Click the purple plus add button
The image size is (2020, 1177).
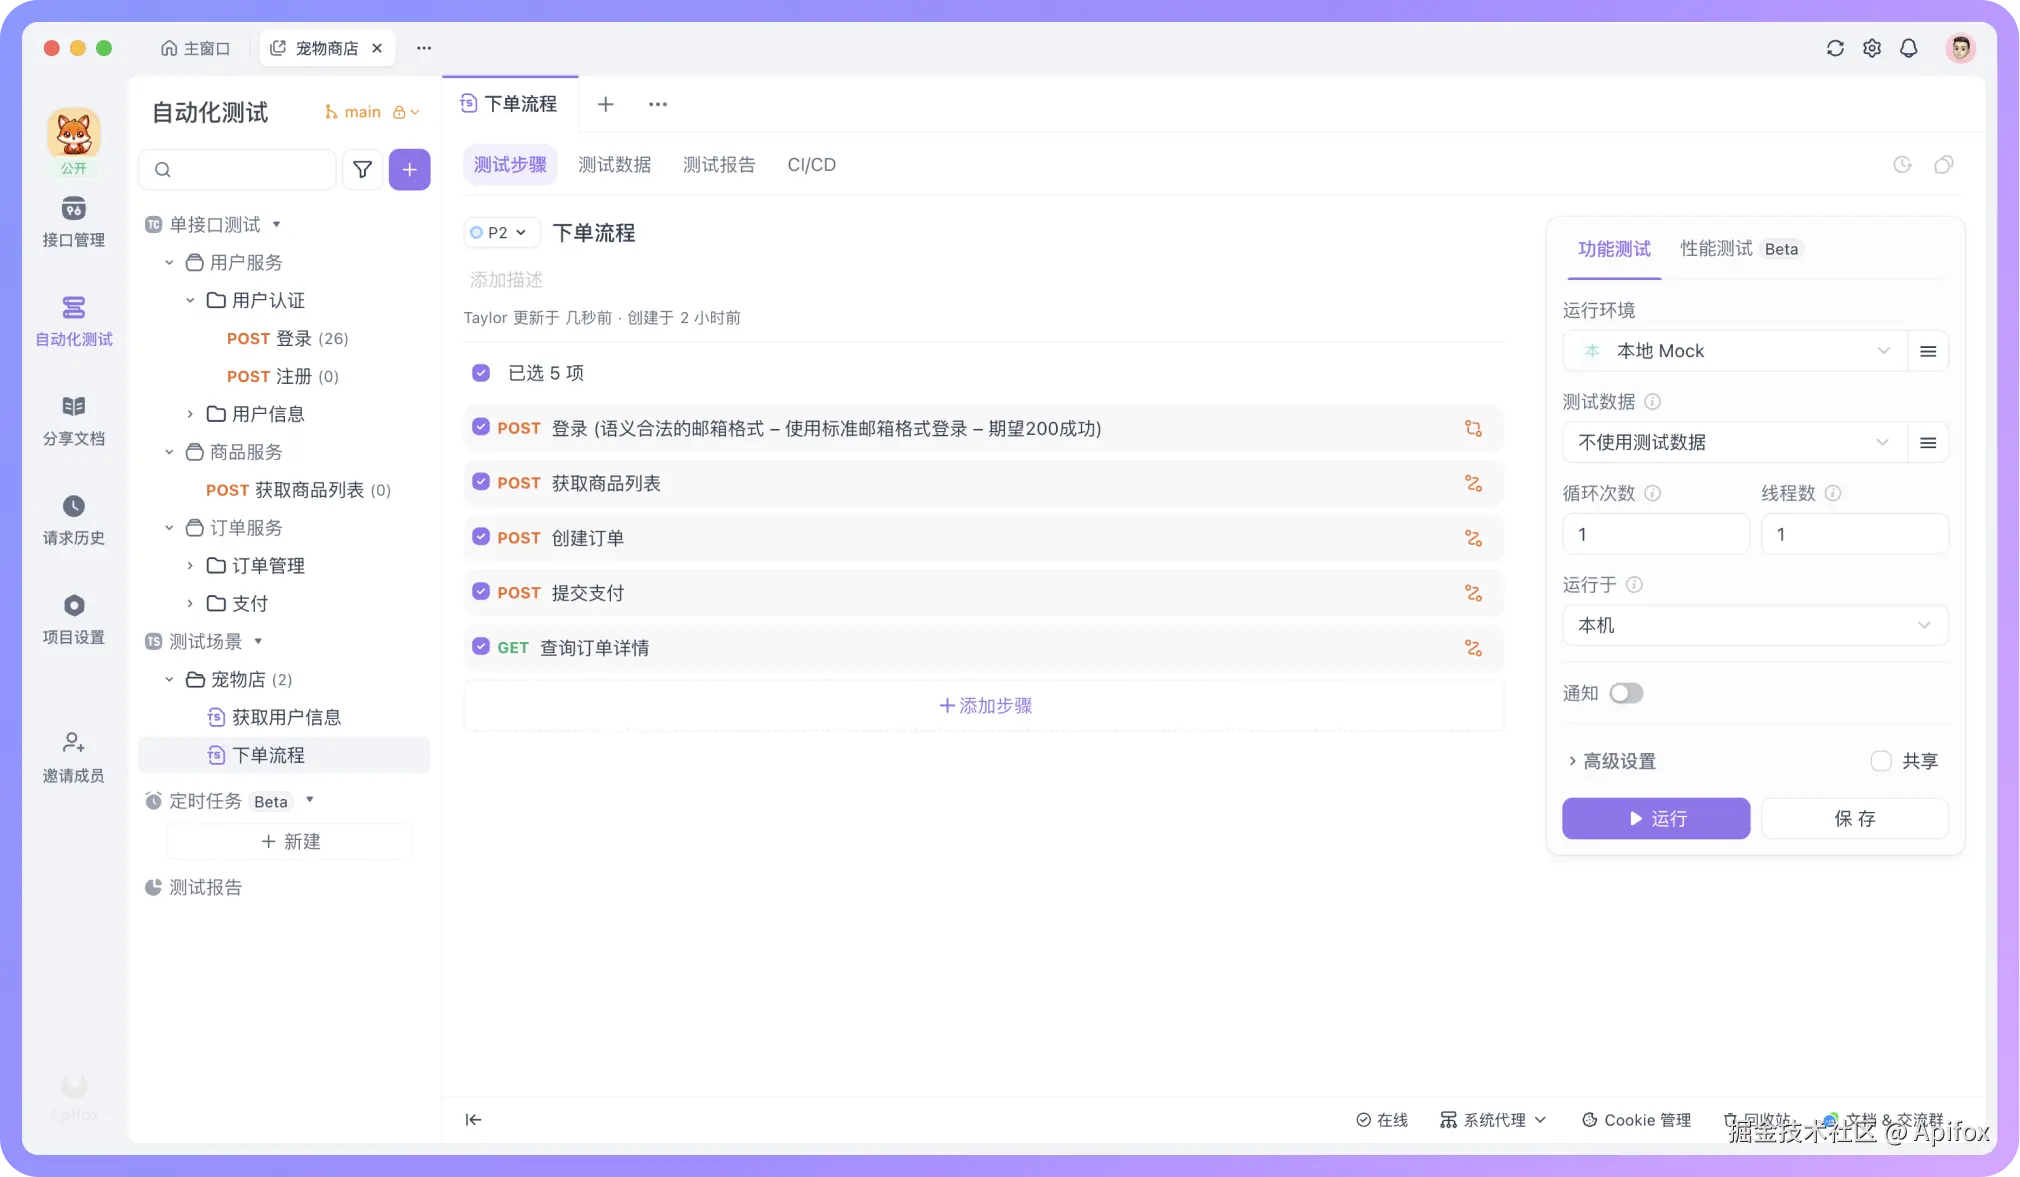409,170
